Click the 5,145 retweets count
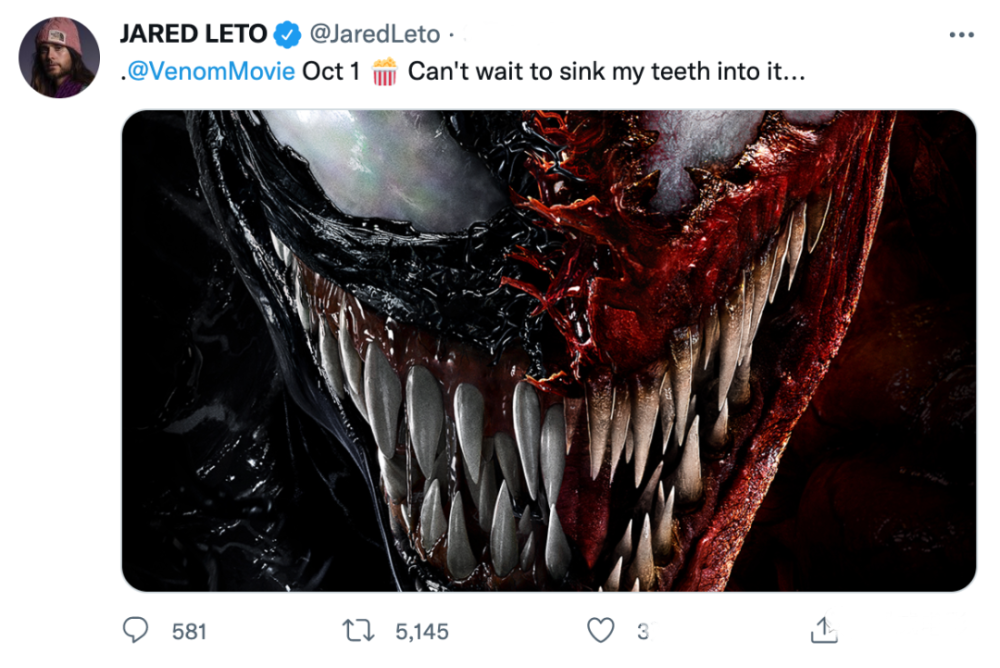 [x=421, y=632]
